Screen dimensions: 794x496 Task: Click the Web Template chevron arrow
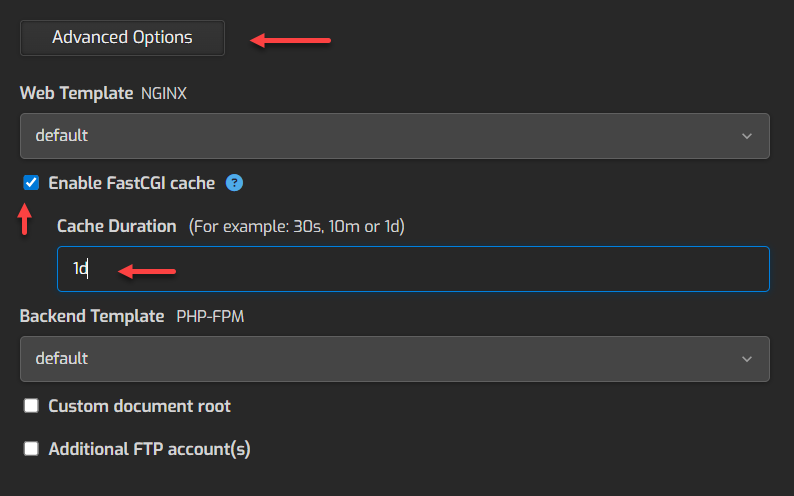point(747,136)
